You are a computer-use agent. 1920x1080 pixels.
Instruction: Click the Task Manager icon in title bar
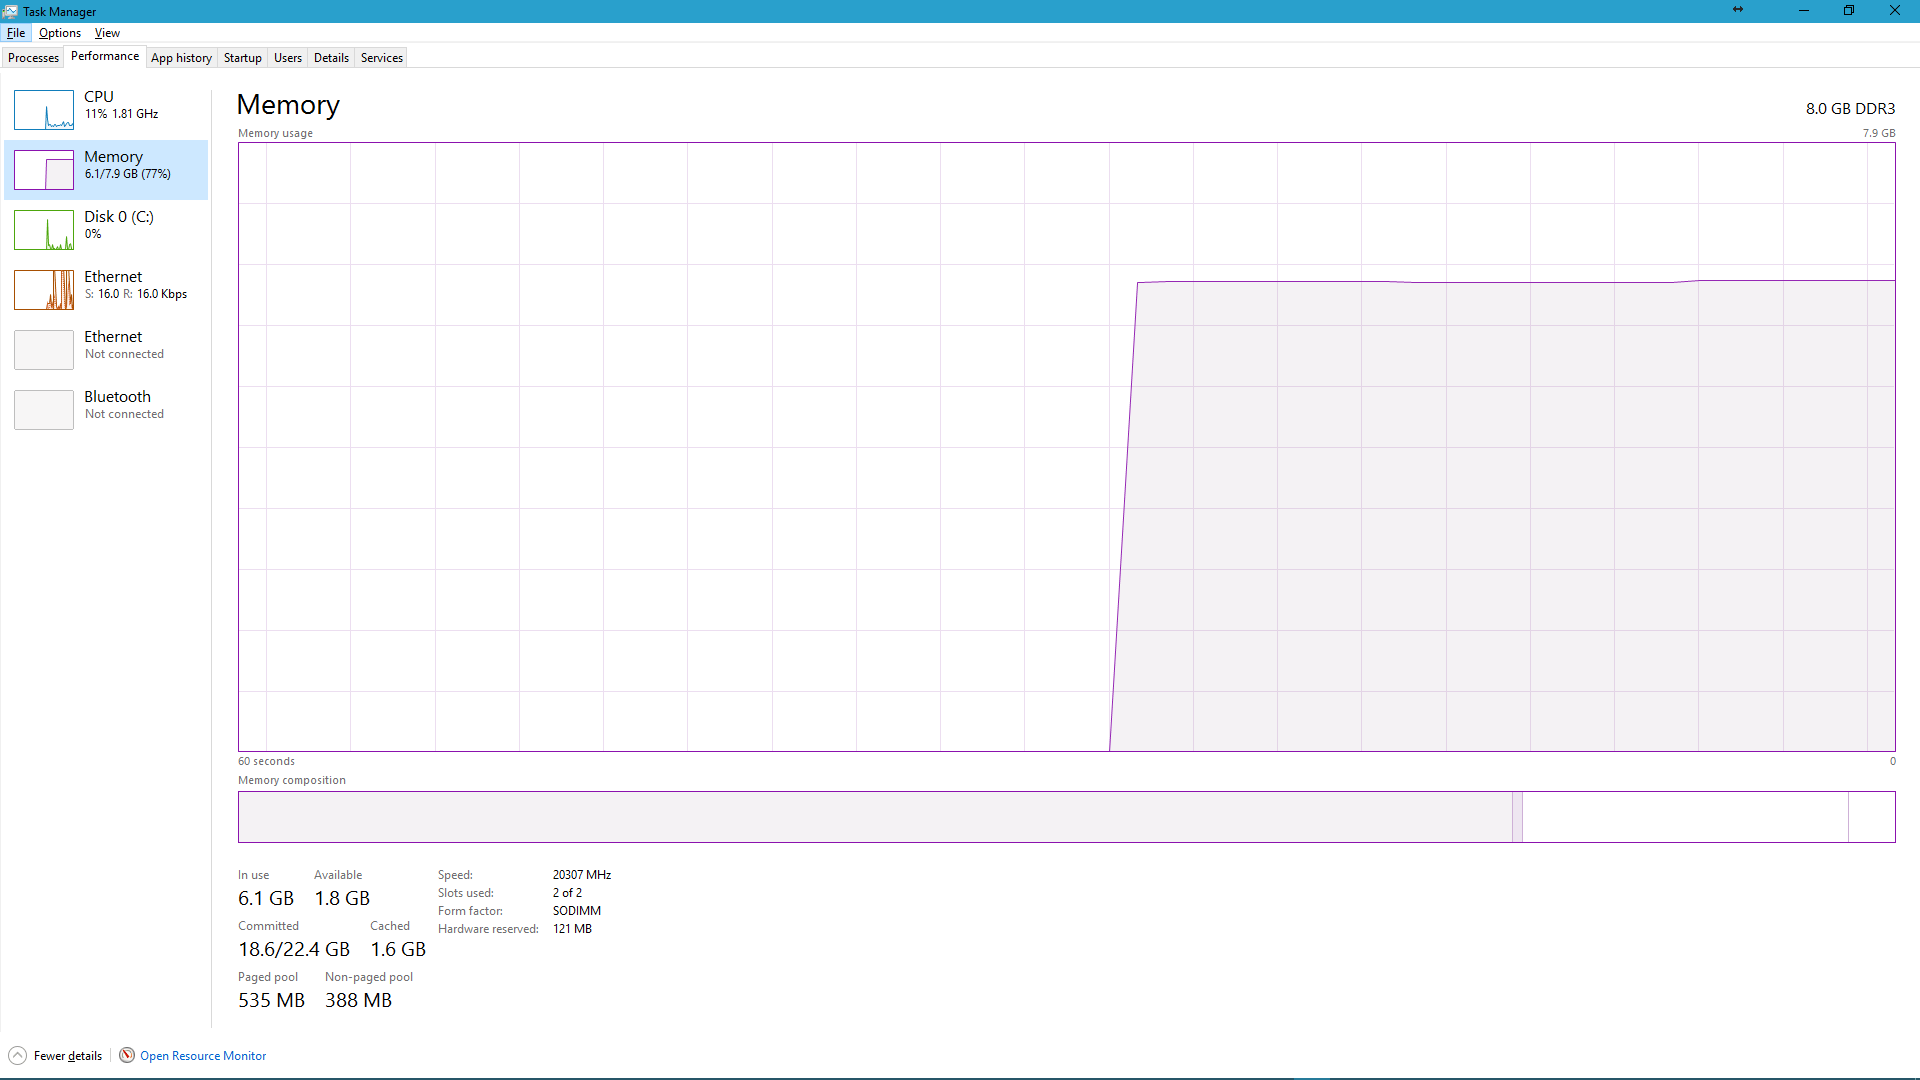(9, 11)
